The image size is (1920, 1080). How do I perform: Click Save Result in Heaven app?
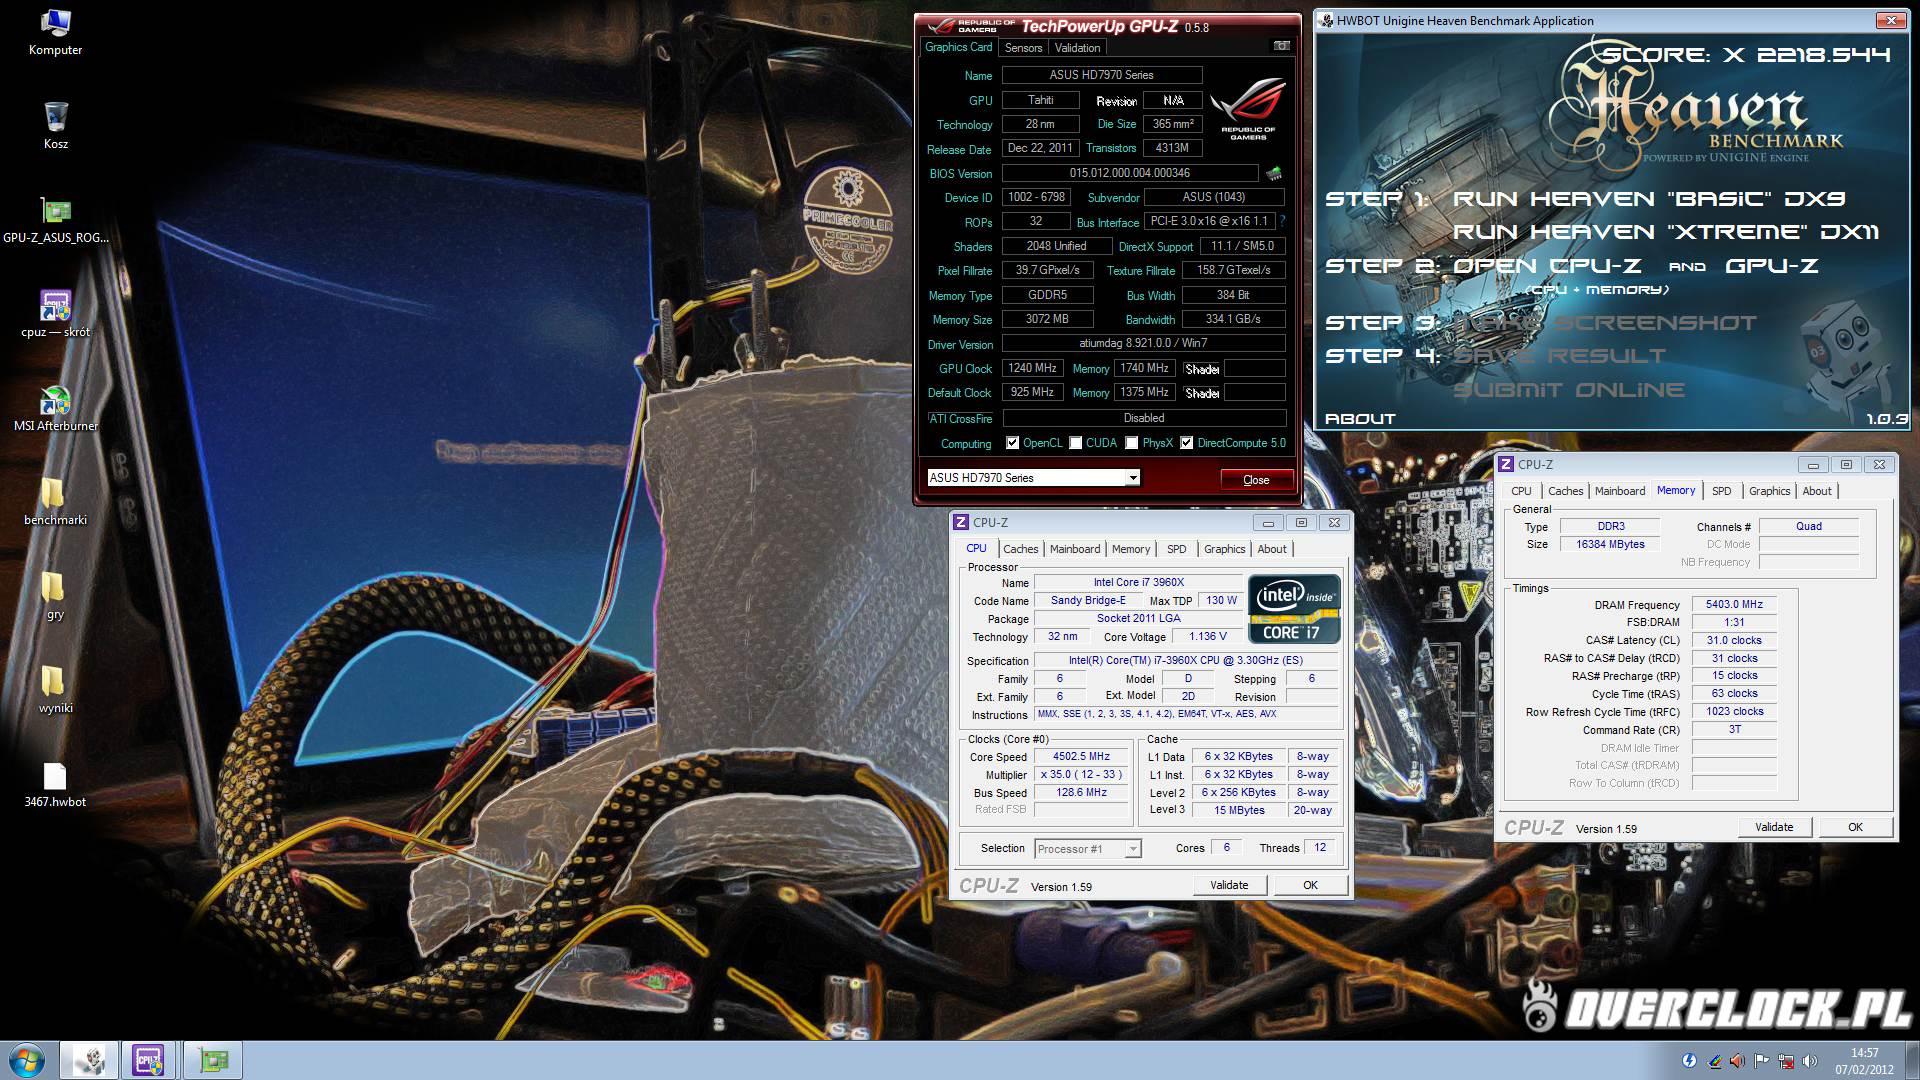click(x=1559, y=356)
